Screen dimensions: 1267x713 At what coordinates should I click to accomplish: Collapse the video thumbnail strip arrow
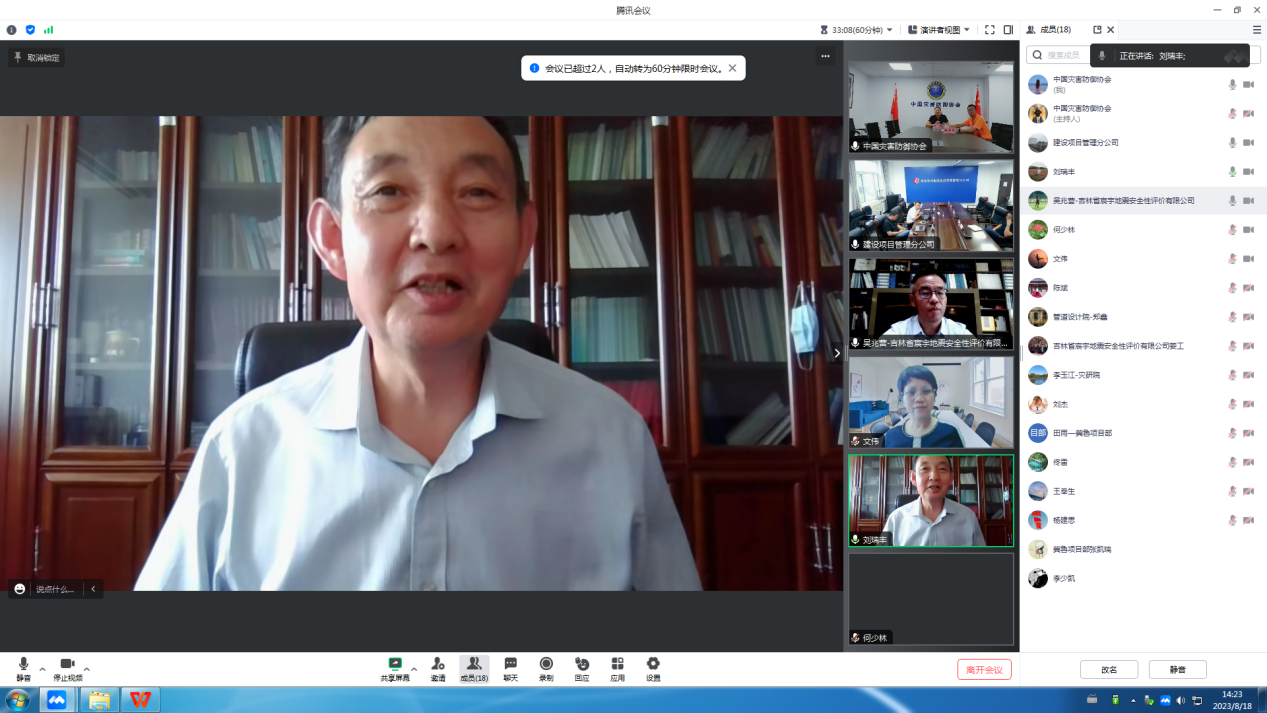click(x=838, y=353)
